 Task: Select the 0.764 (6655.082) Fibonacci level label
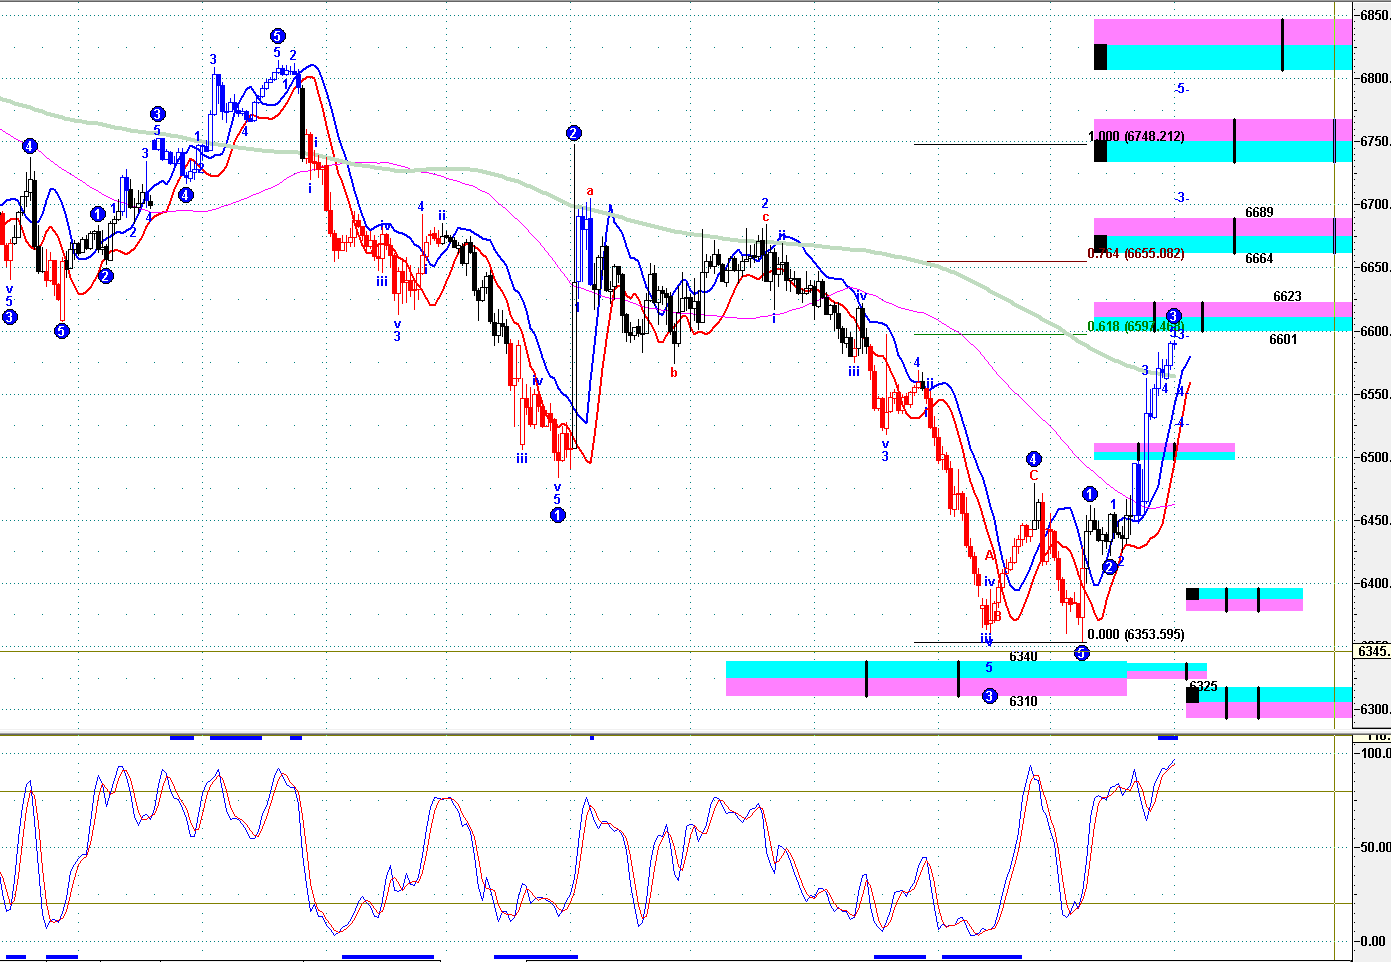[x=1136, y=254]
